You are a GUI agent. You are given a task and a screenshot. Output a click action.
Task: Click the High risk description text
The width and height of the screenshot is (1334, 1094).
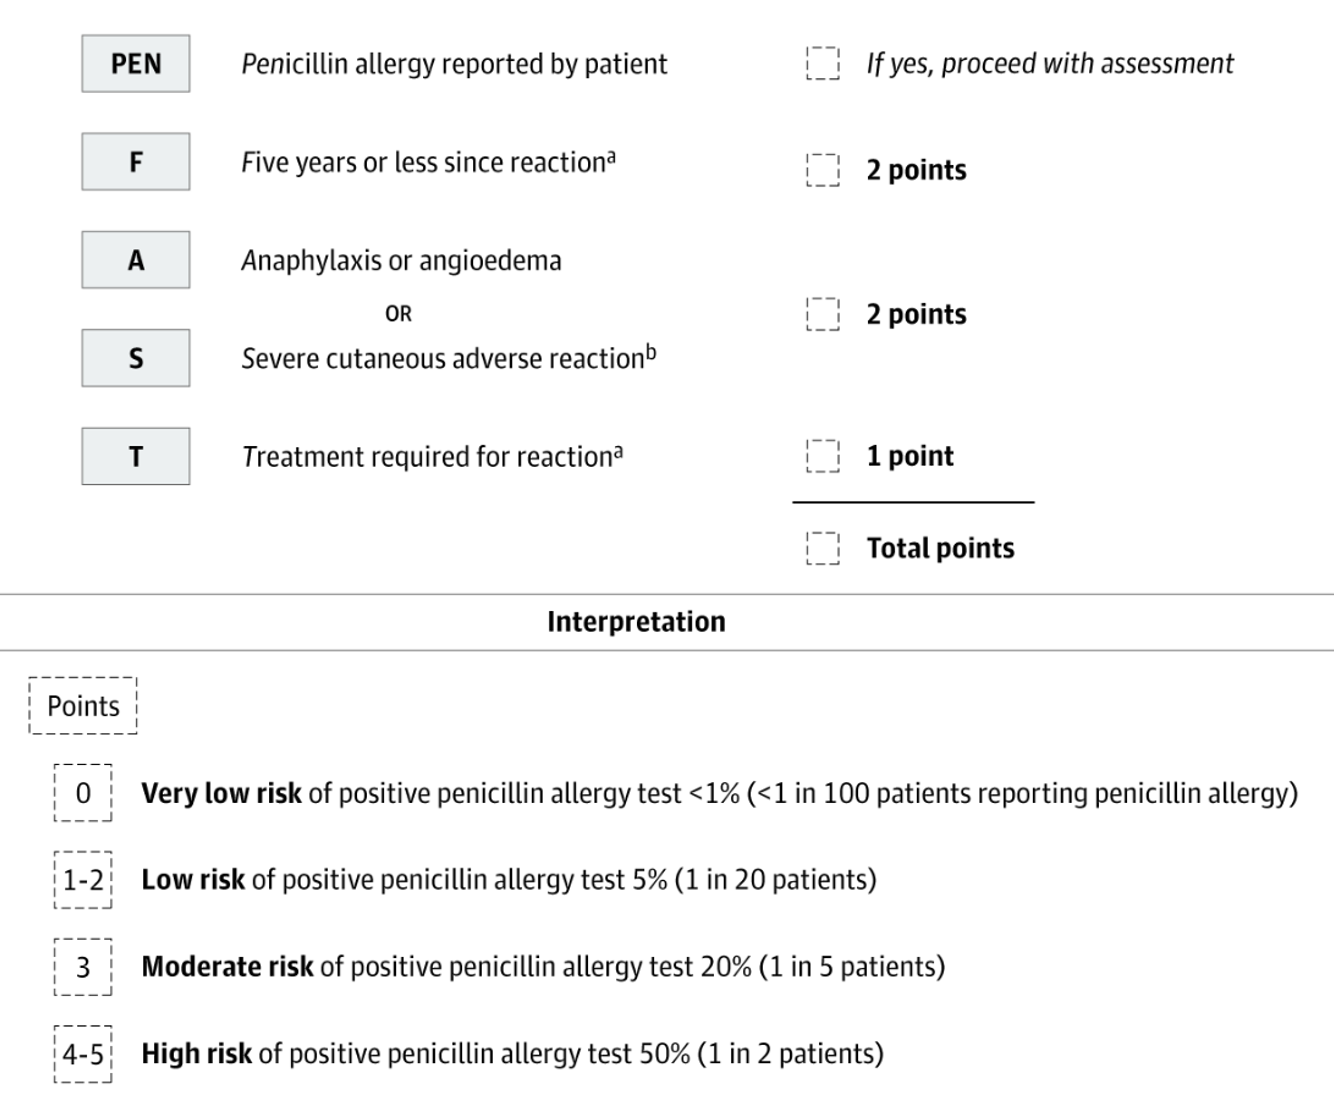click(512, 1054)
